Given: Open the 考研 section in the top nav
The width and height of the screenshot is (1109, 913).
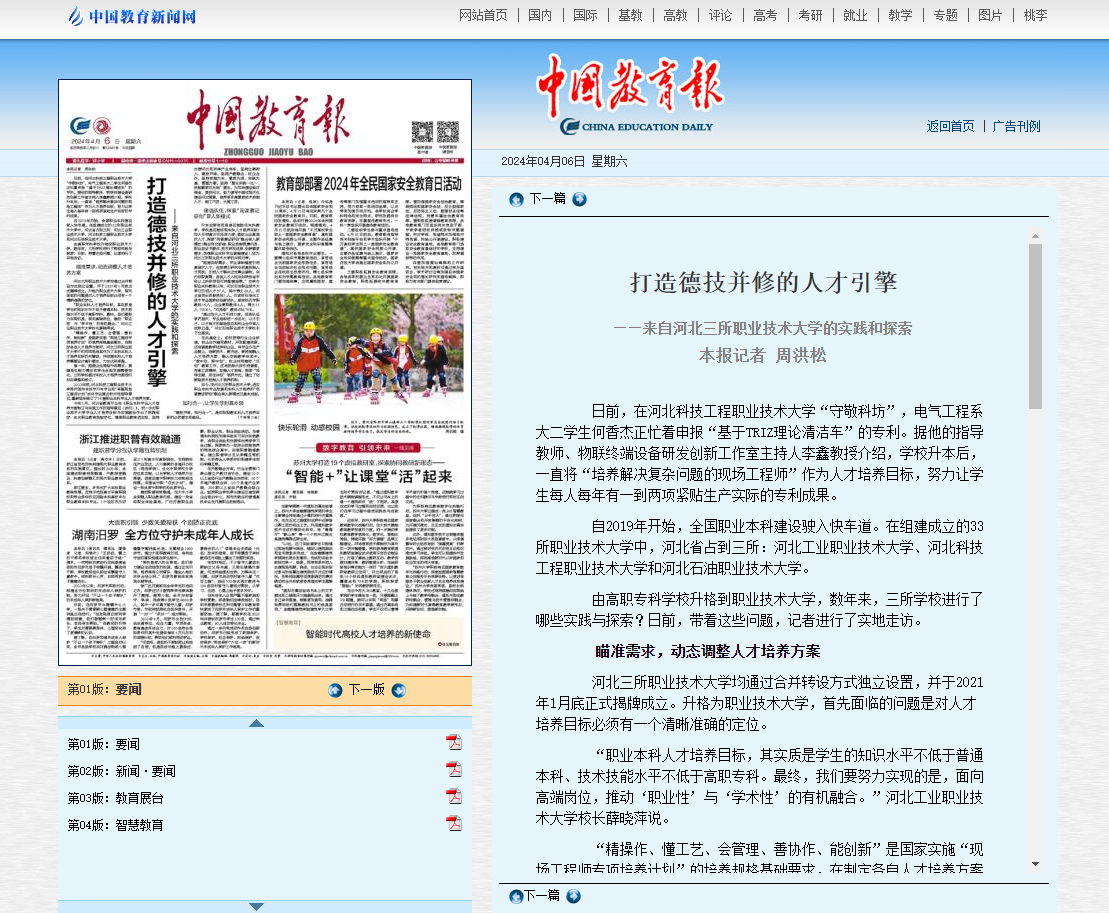Looking at the screenshot, I should pos(810,15).
